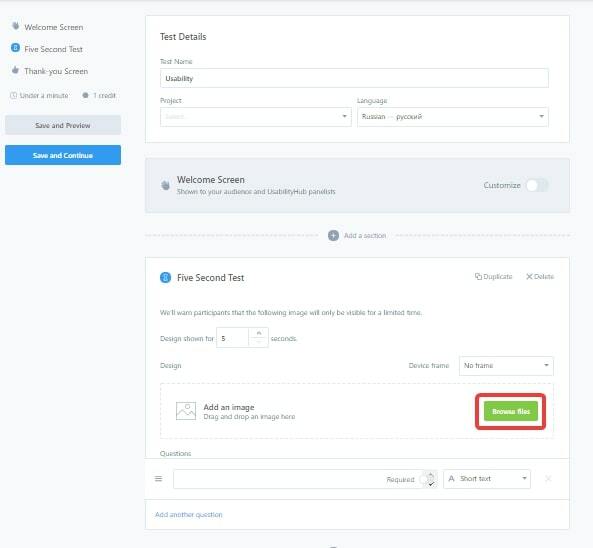593x548 pixels.
Task: Click the drag handle icon for question row
Action: tap(158, 479)
